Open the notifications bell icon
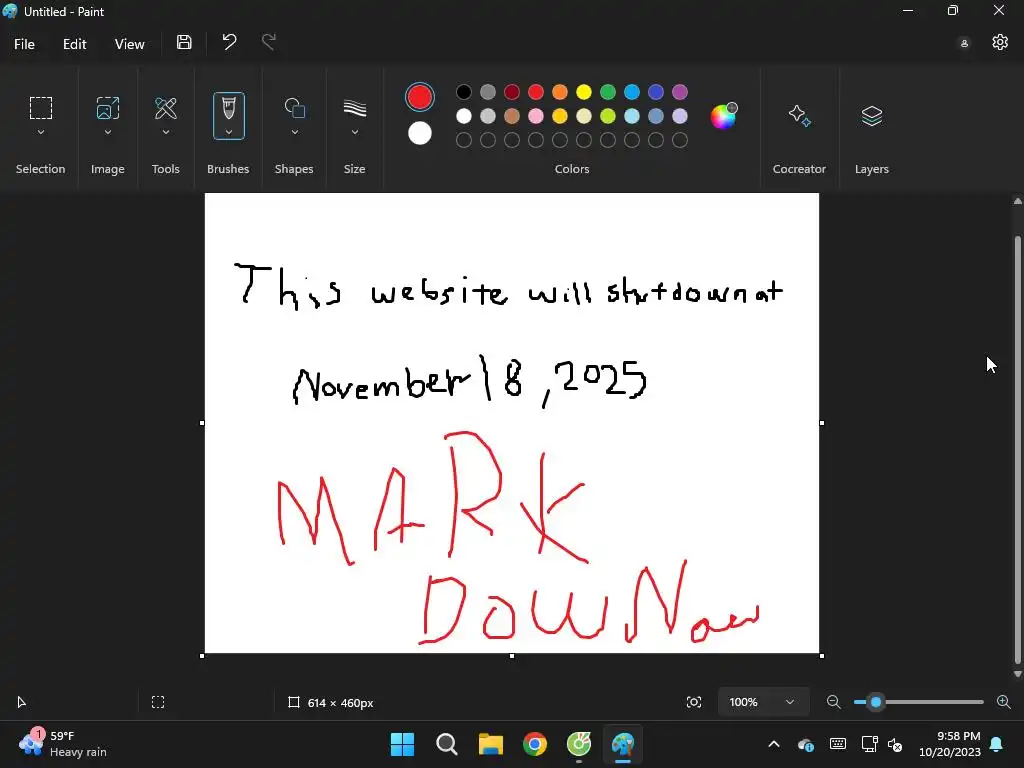 [x=997, y=744]
